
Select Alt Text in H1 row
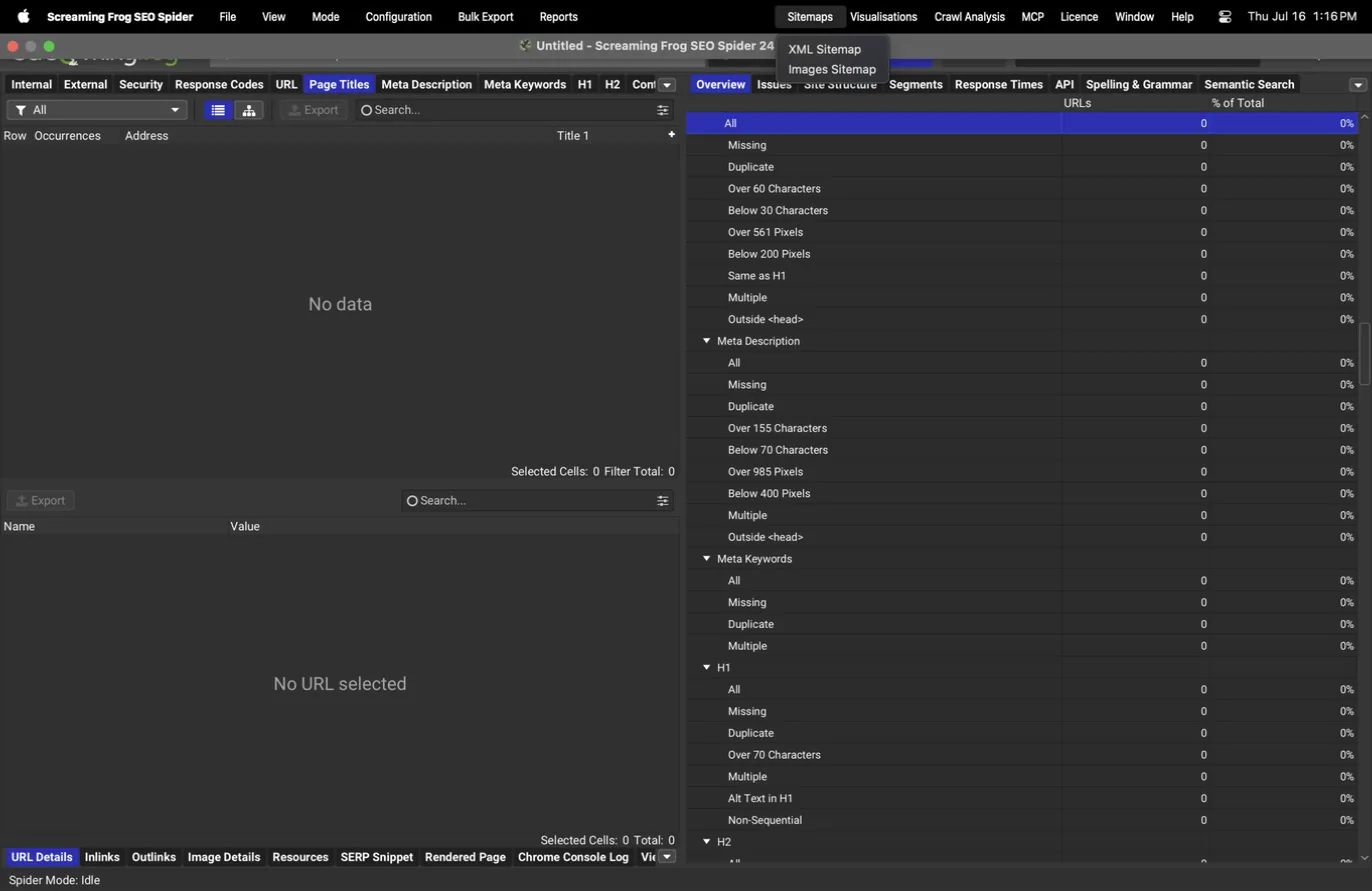click(x=1021, y=798)
